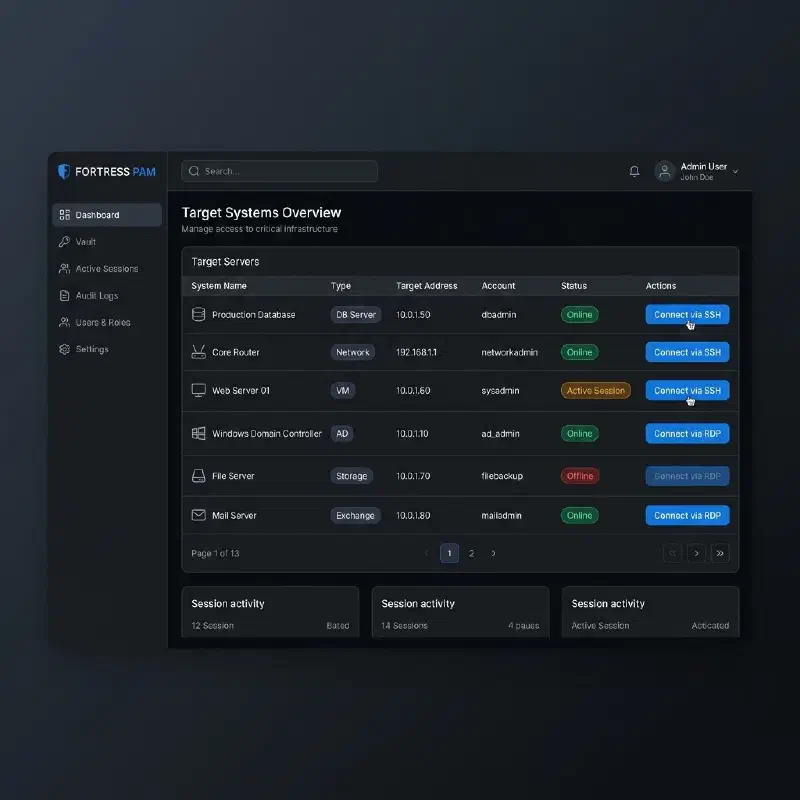The height and width of the screenshot is (800, 800).
Task: Click the Mail Server envelope icon
Action: point(198,515)
